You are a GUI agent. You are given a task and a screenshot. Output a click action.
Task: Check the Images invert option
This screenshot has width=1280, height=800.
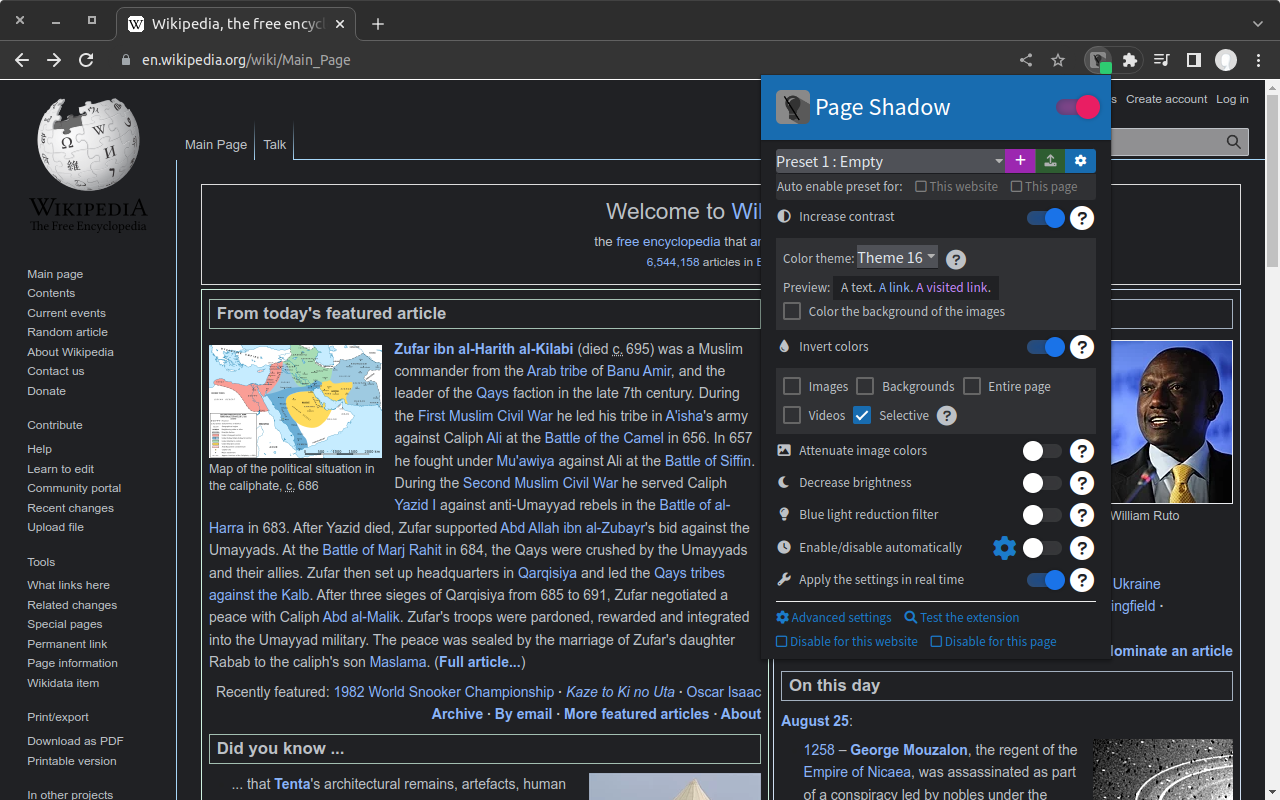[792, 386]
